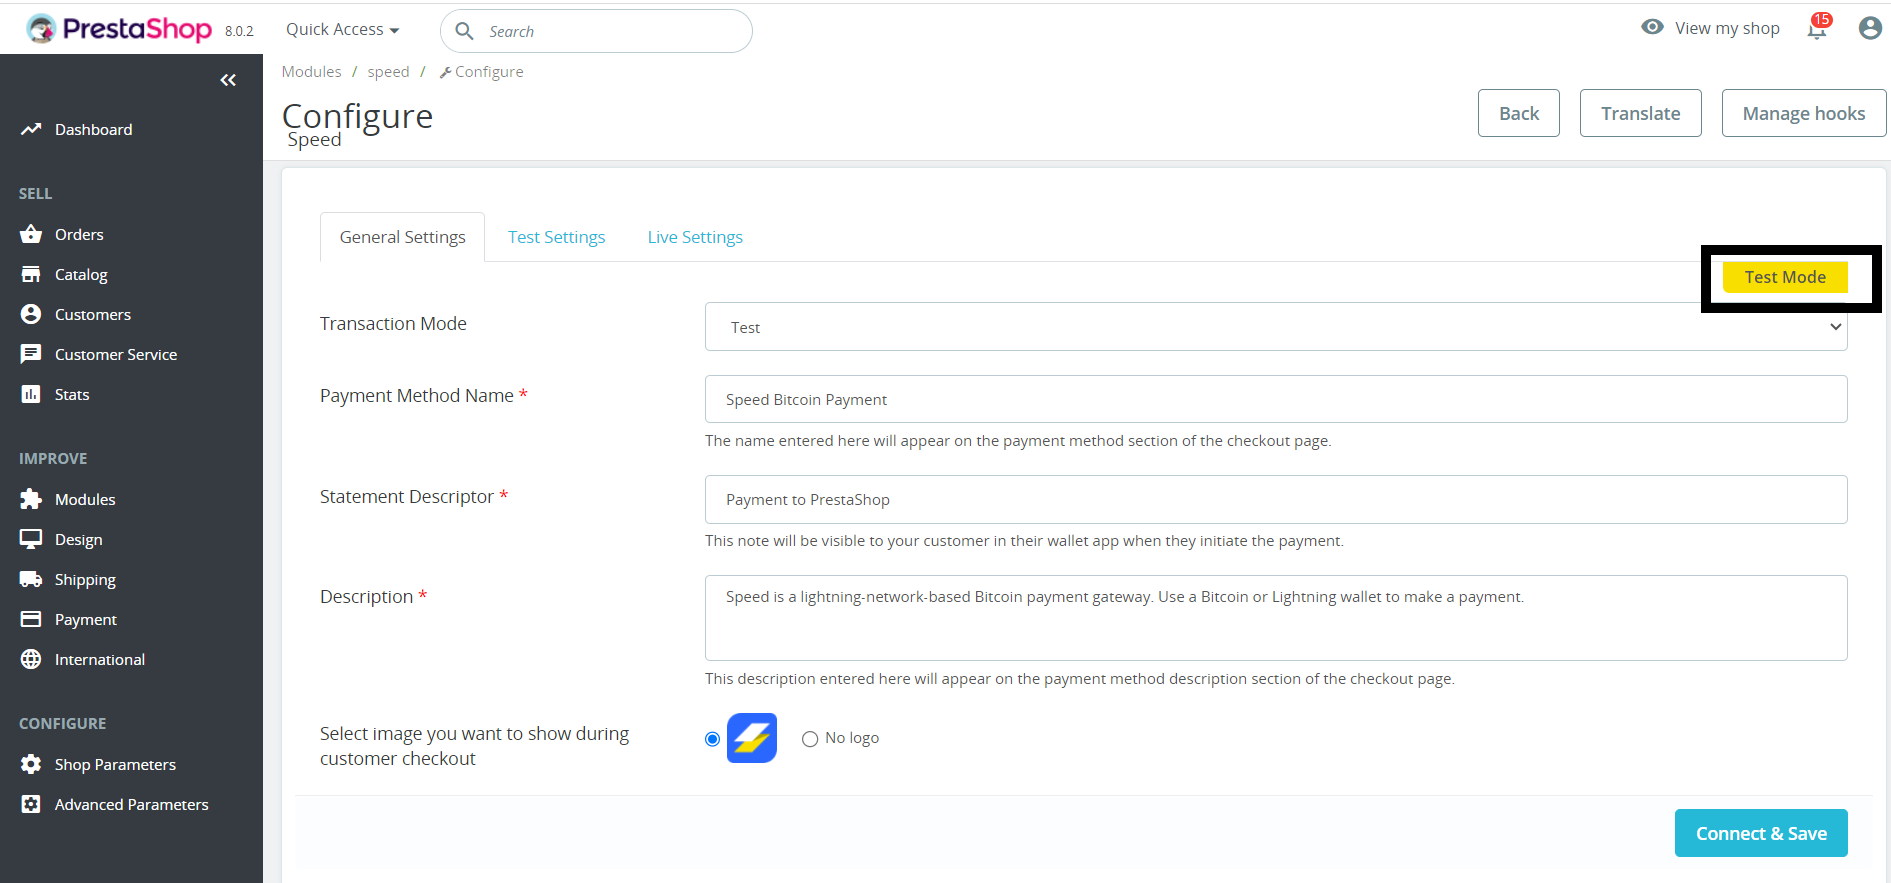Focus the Description text area

click(x=1275, y=617)
